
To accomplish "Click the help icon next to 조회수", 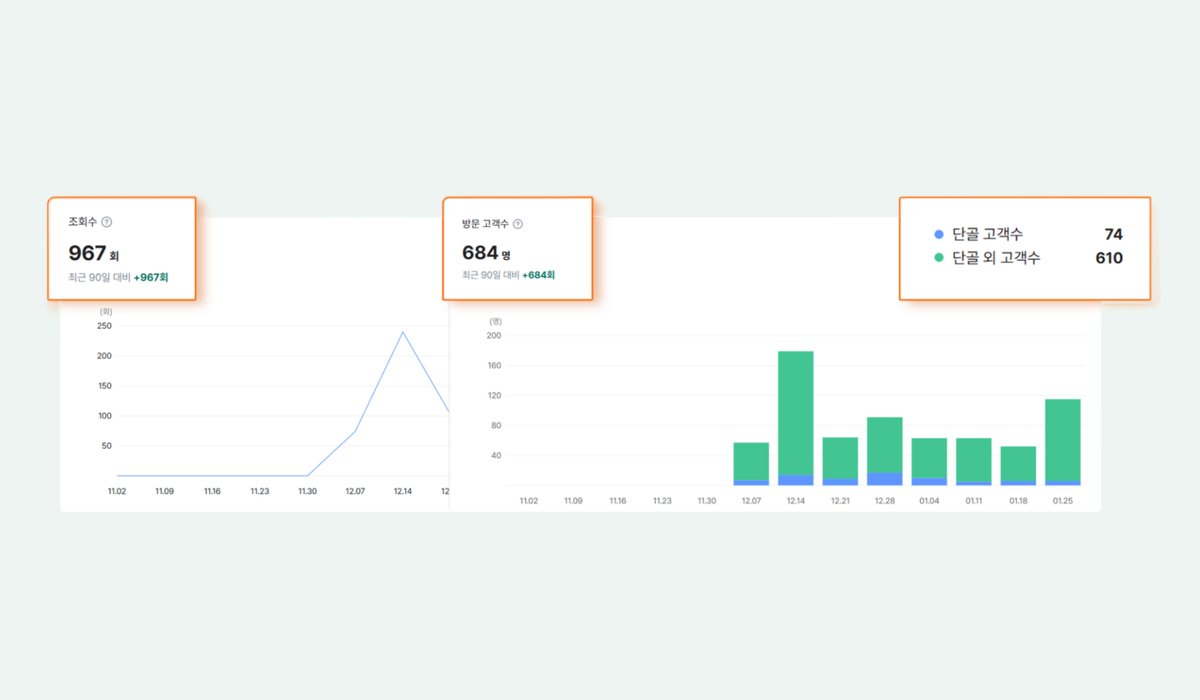I will 107,222.
